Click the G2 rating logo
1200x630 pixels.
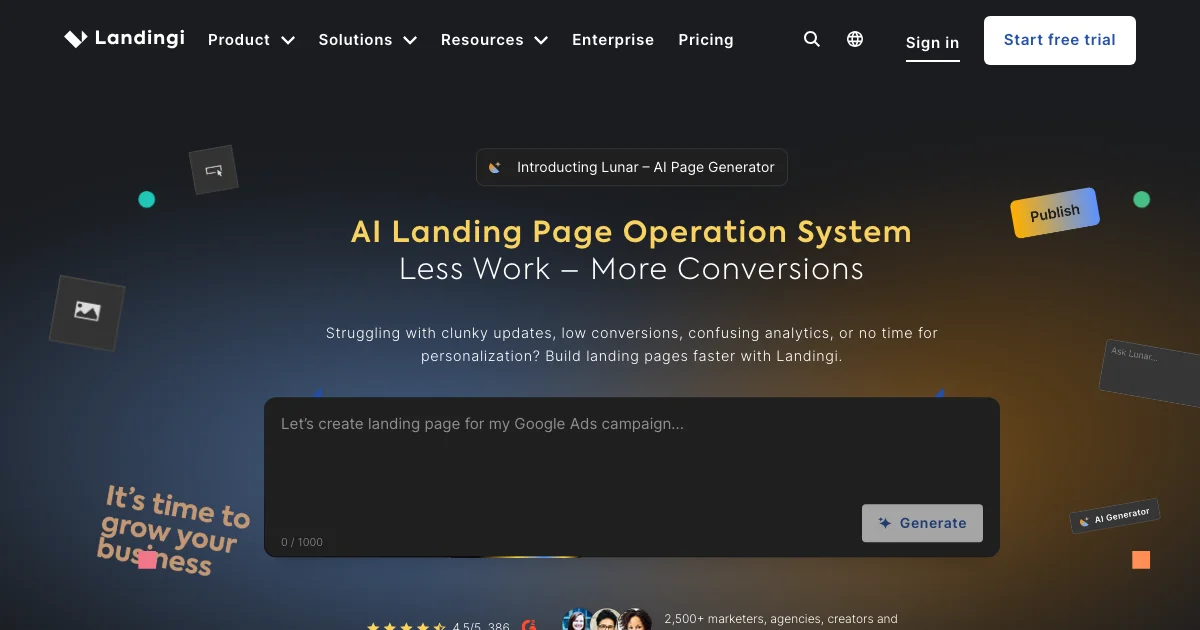click(x=529, y=625)
